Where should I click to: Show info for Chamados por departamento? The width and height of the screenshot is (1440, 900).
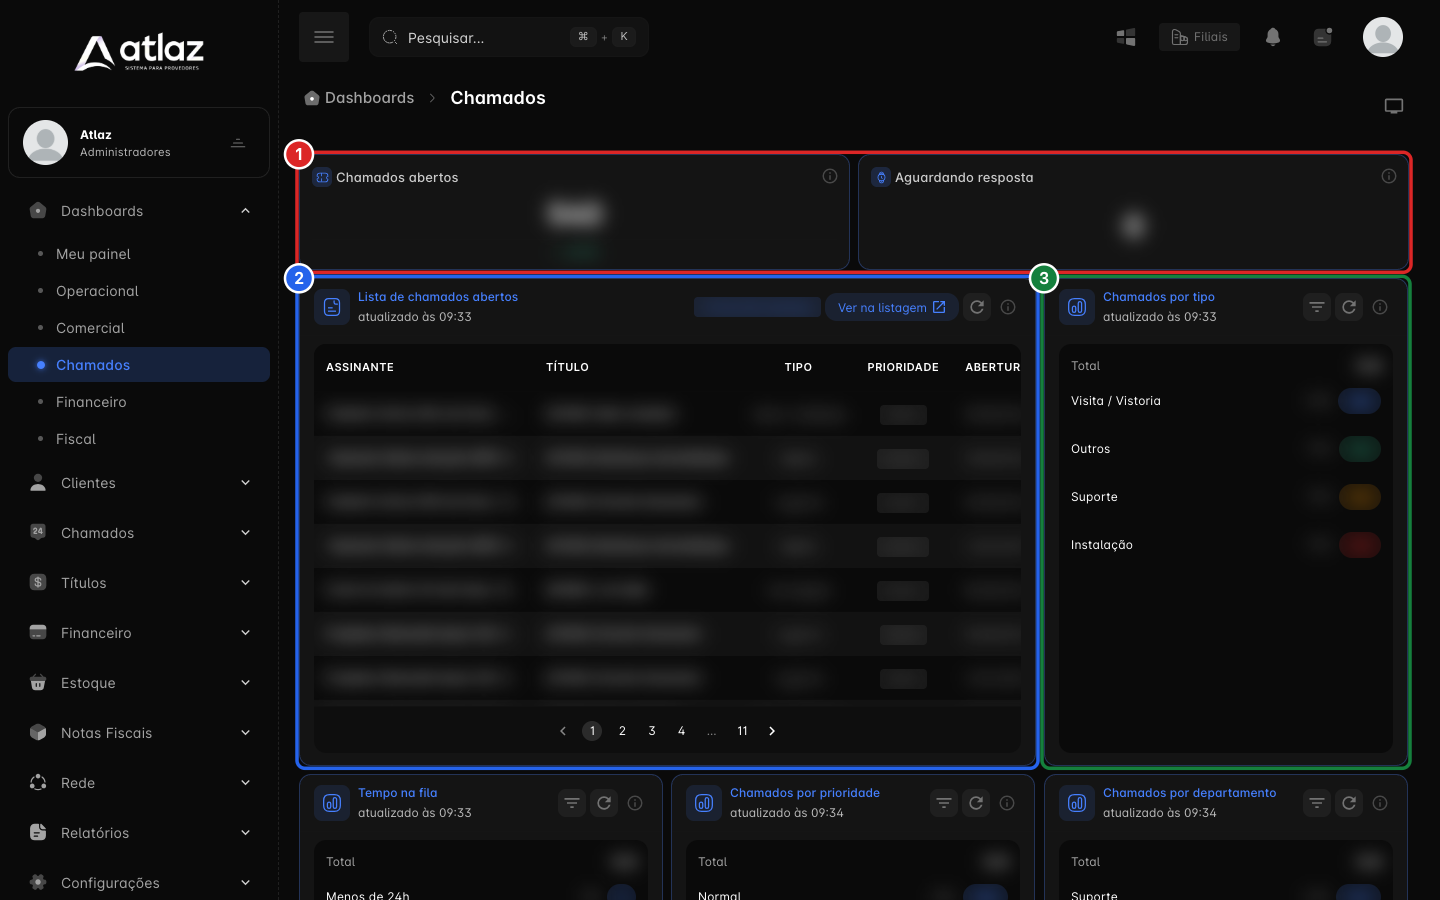[x=1380, y=803]
